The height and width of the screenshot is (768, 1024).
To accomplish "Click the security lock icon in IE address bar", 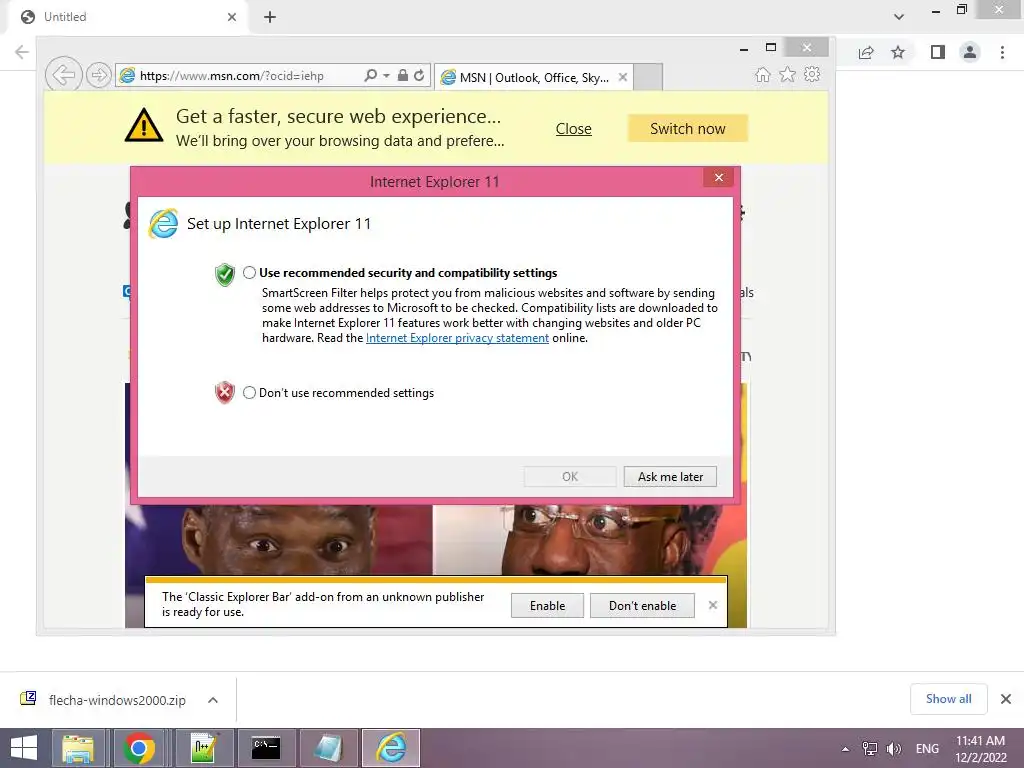I will click(x=403, y=75).
